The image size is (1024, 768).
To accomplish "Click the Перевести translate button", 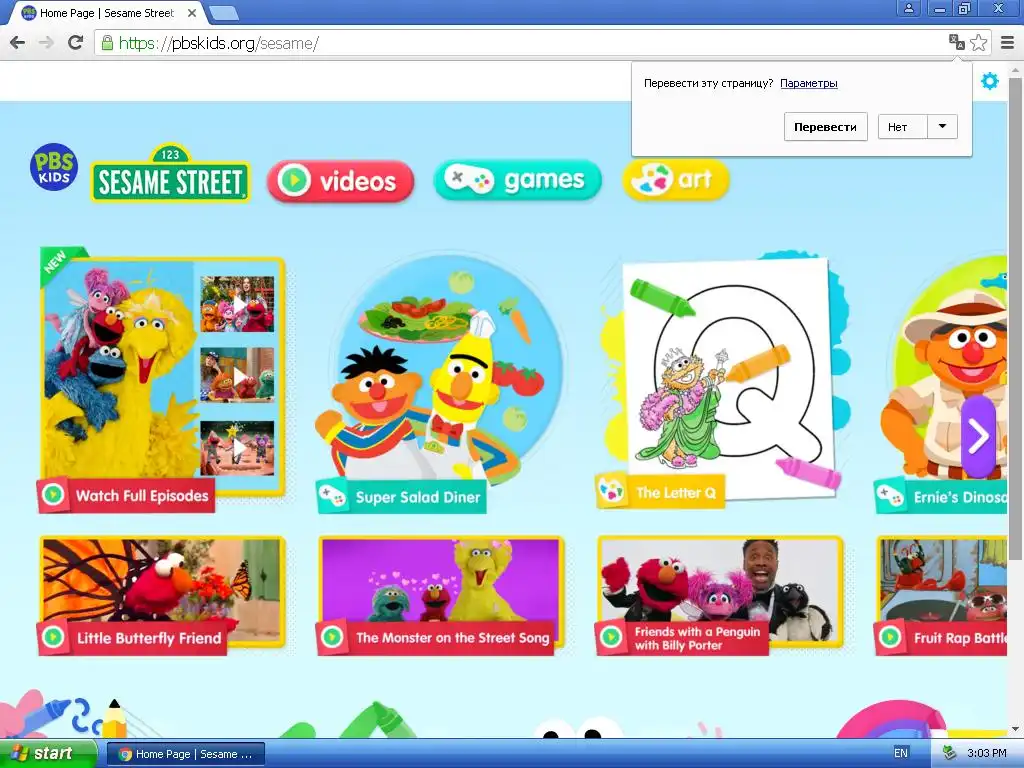I will coord(825,127).
